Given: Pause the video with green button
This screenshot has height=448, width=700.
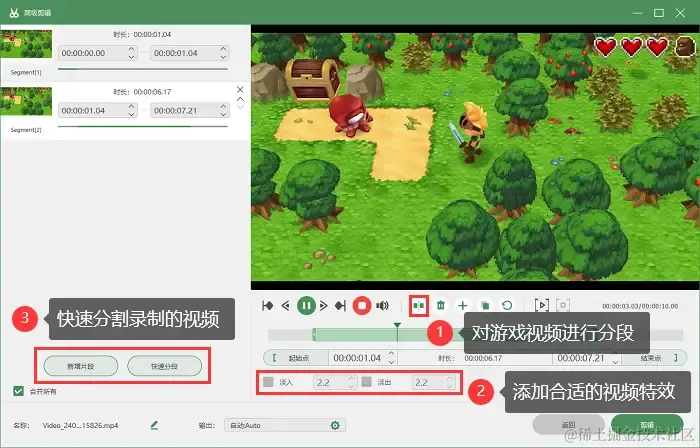Looking at the screenshot, I should click(x=306, y=306).
